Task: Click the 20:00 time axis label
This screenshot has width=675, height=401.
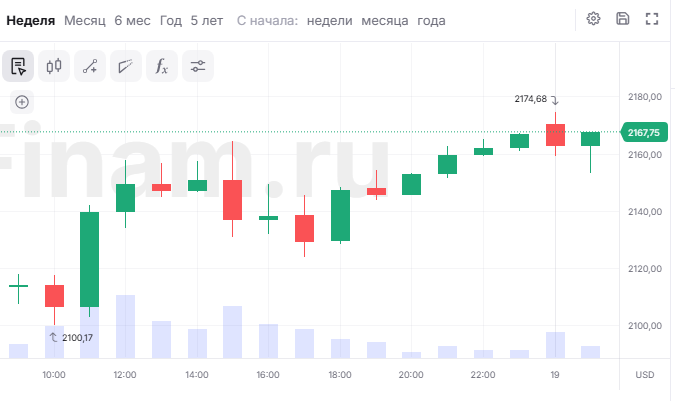Action: pos(411,375)
